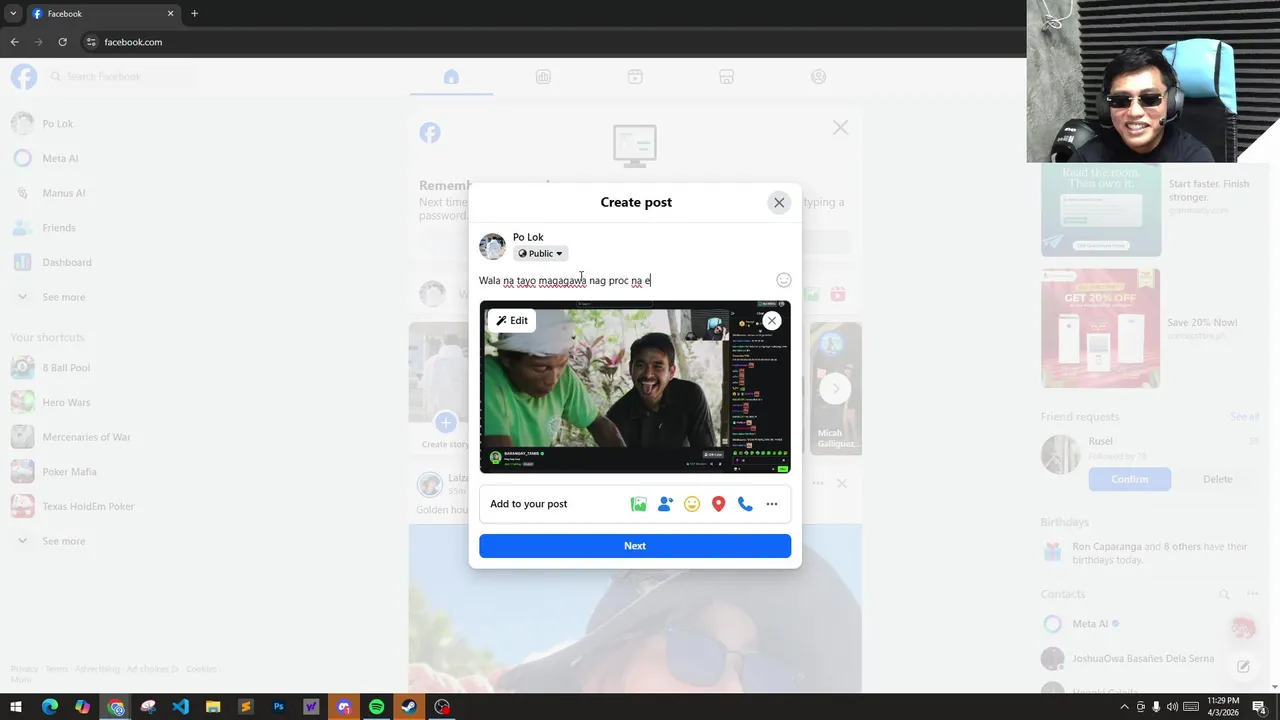Click the Search Facebook box
This screenshot has height=720, width=1280.
pyautogui.click(x=120, y=76)
